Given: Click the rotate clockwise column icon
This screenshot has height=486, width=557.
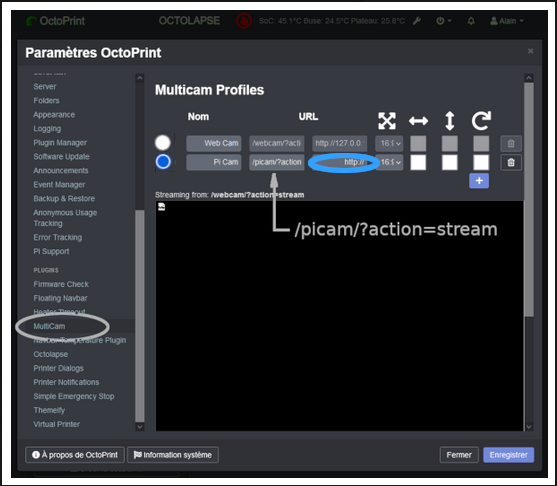Looking at the screenshot, I should coord(481,120).
